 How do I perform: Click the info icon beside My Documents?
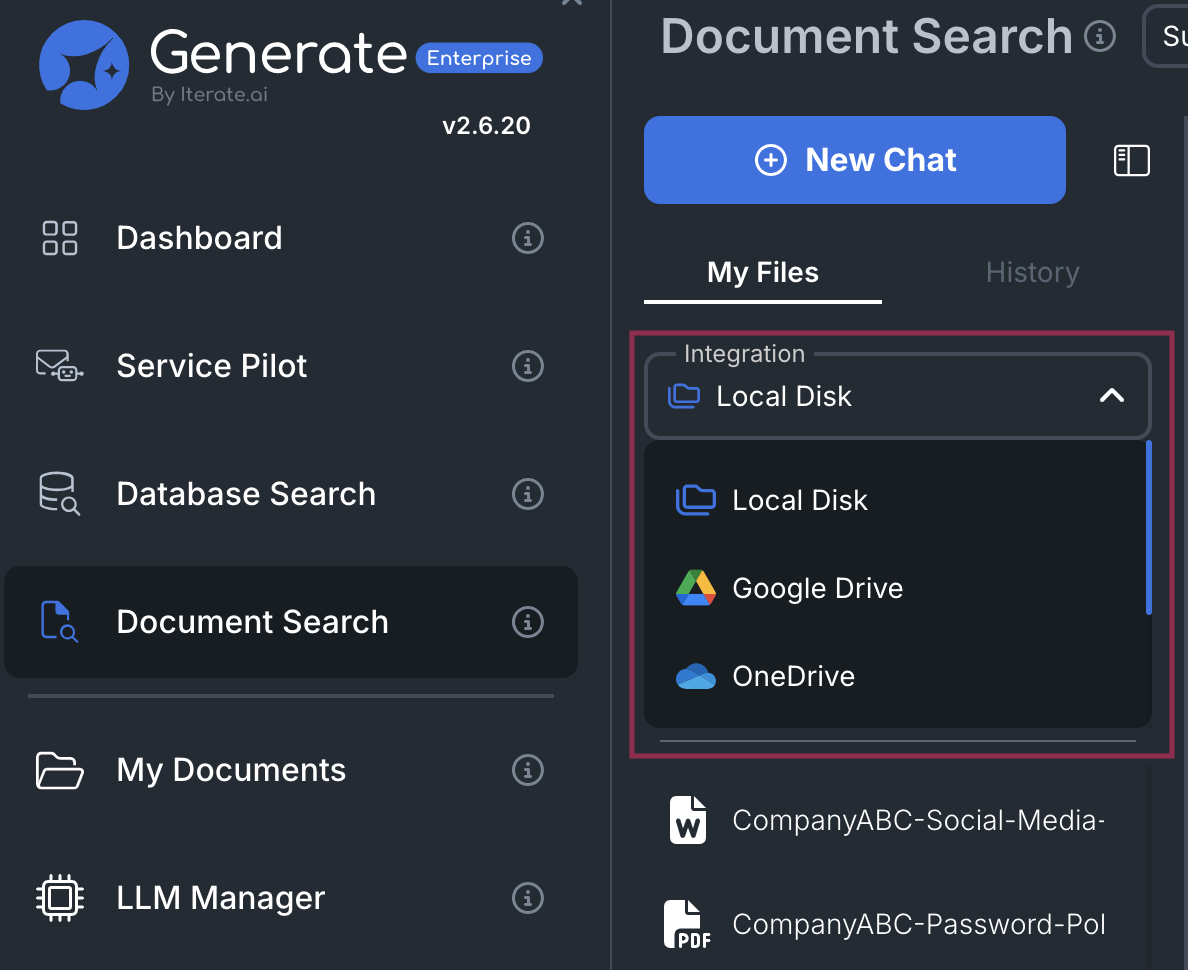coord(528,770)
